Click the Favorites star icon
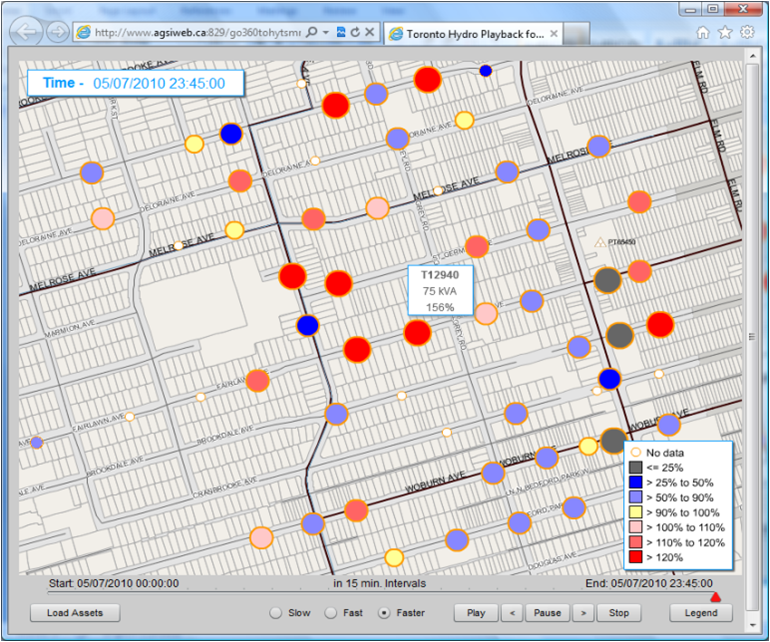The width and height of the screenshot is (770, 642). tap(725, 33)
